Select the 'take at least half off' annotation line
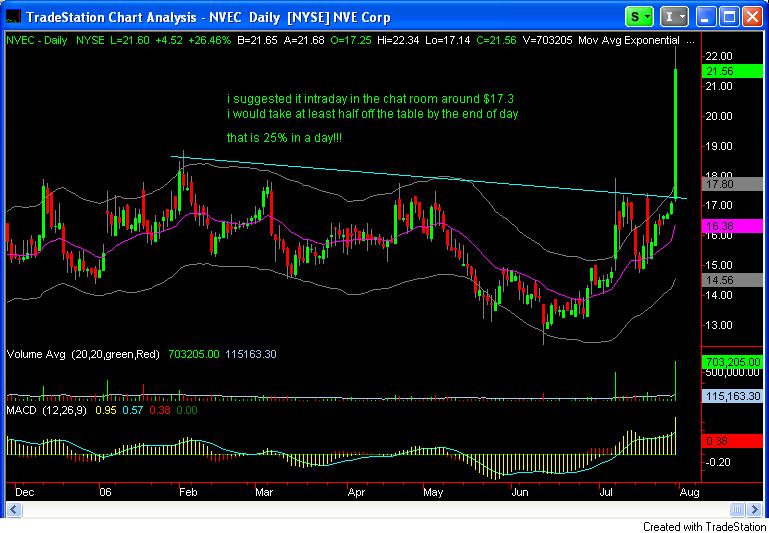This screenshot has width=769, height=533. [373, 115]
